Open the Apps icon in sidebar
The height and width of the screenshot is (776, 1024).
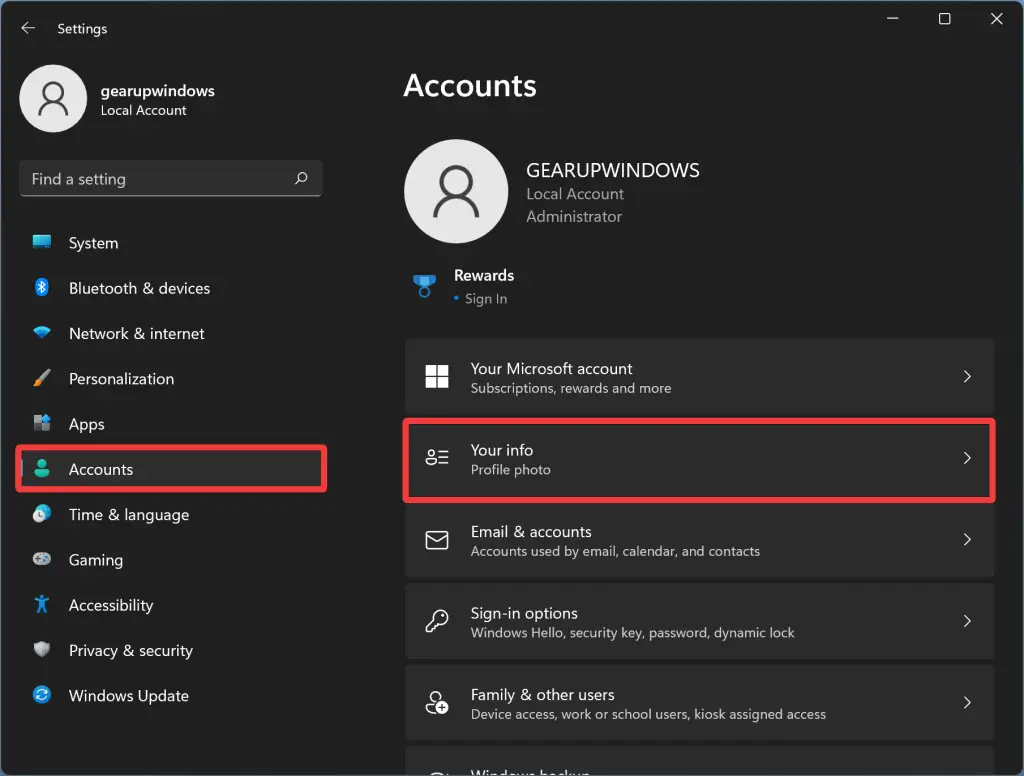[x=42, y=424]
